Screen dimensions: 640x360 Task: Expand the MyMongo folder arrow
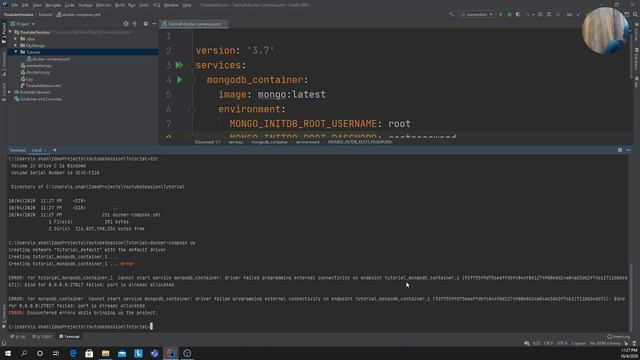click(16, 45)
